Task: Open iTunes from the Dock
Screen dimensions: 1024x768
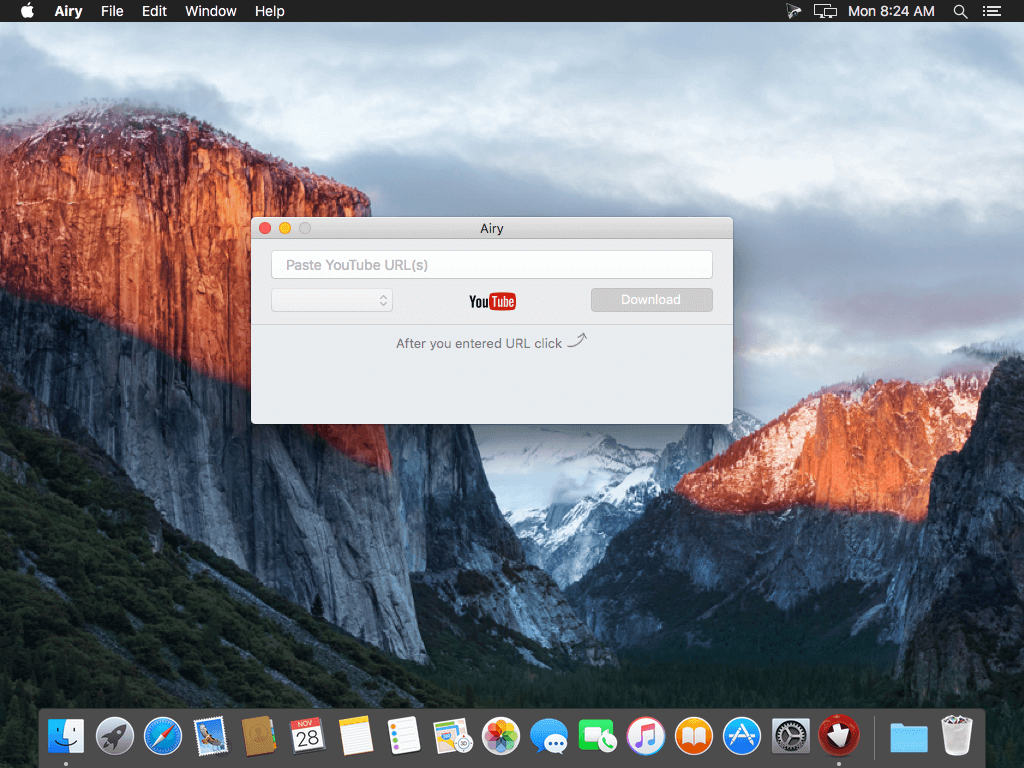Action: click(x=646, y=737)
